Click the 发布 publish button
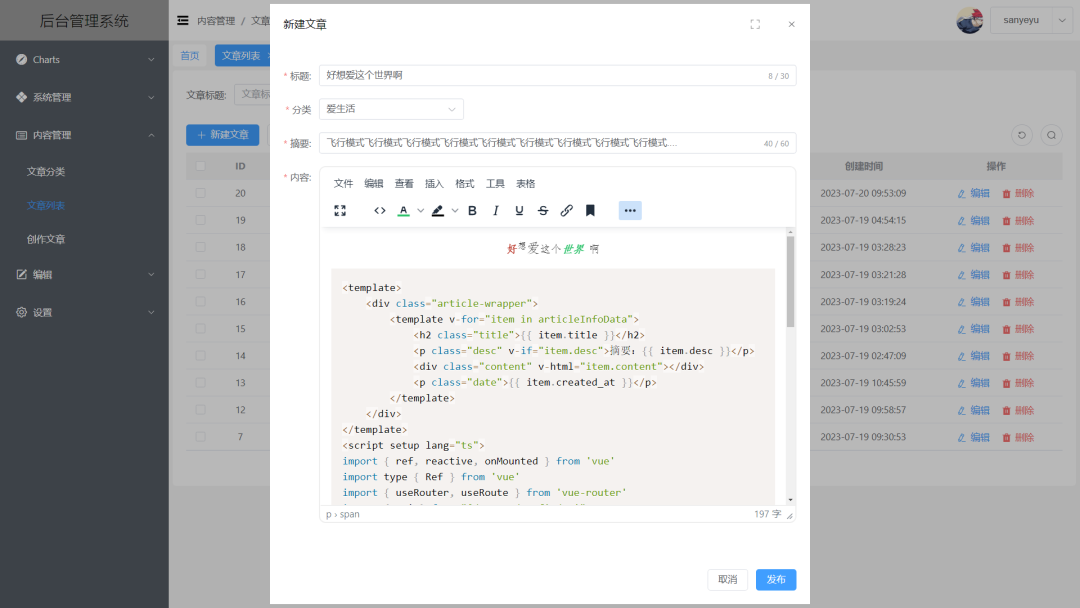 (776, 580)
